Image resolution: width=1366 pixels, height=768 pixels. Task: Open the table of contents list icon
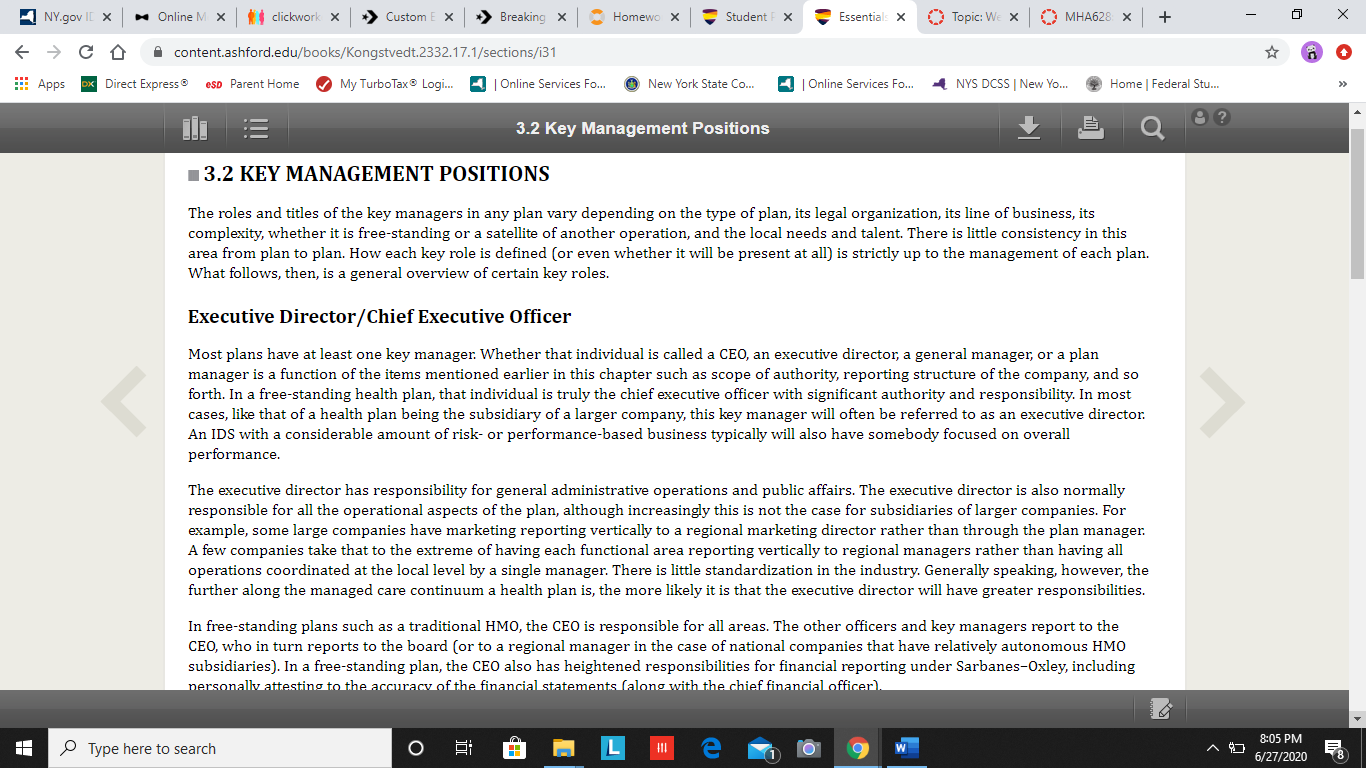coord(256,128)
